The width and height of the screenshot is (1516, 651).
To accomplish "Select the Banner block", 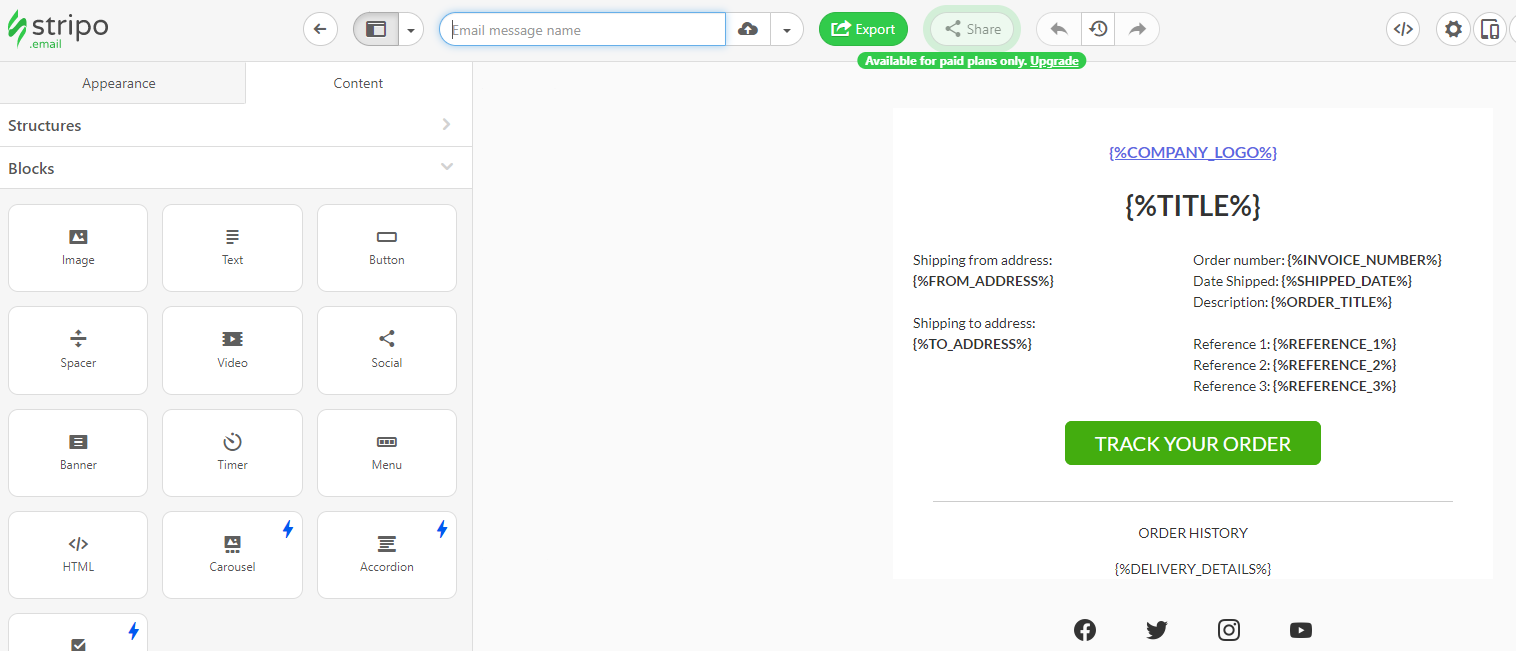I will tap(78, 453).
